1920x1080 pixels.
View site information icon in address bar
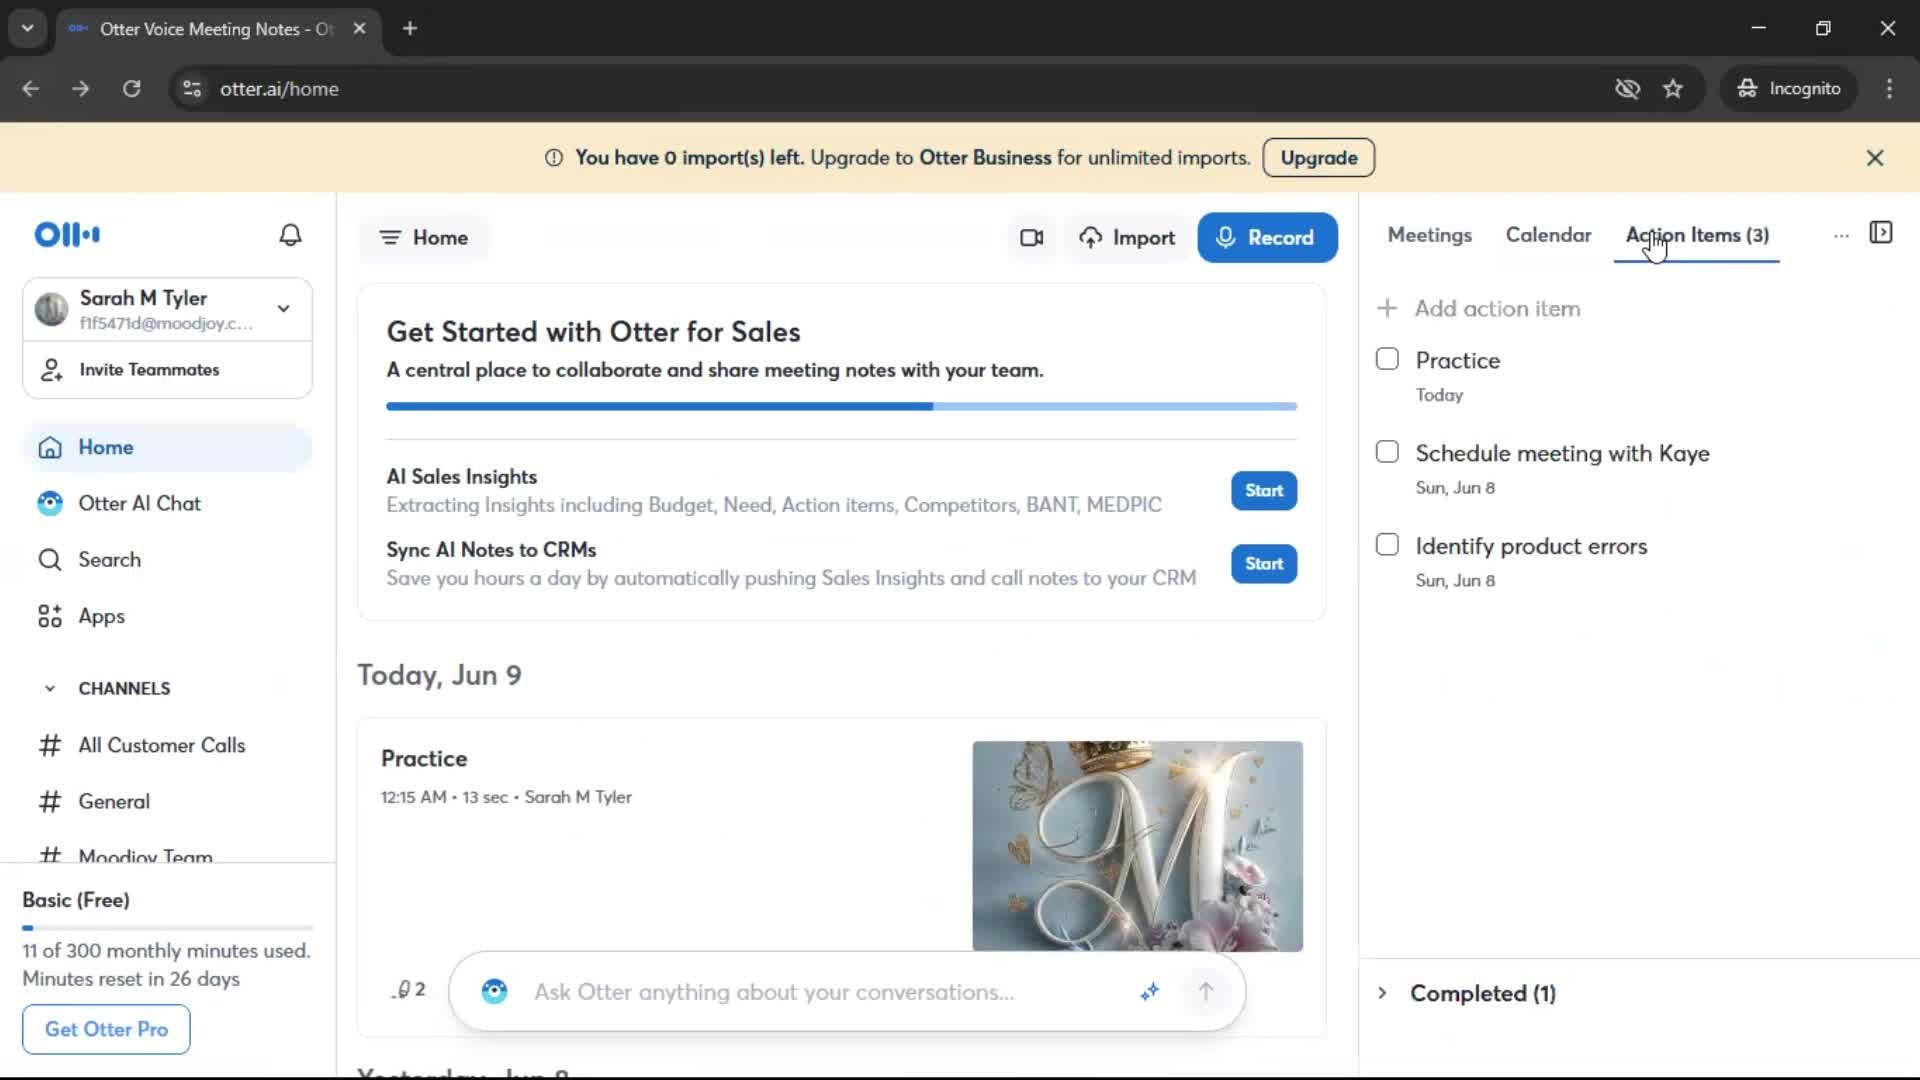[192, 89]
